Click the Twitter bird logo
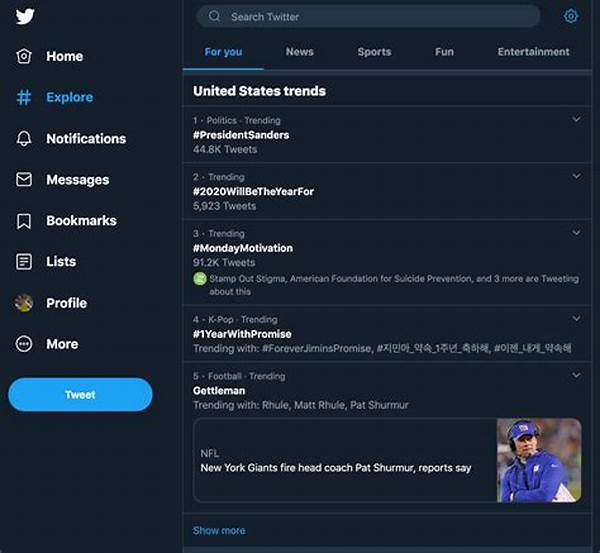The width and height of the screenshot is (600, 553). click(x=25, y=17)
